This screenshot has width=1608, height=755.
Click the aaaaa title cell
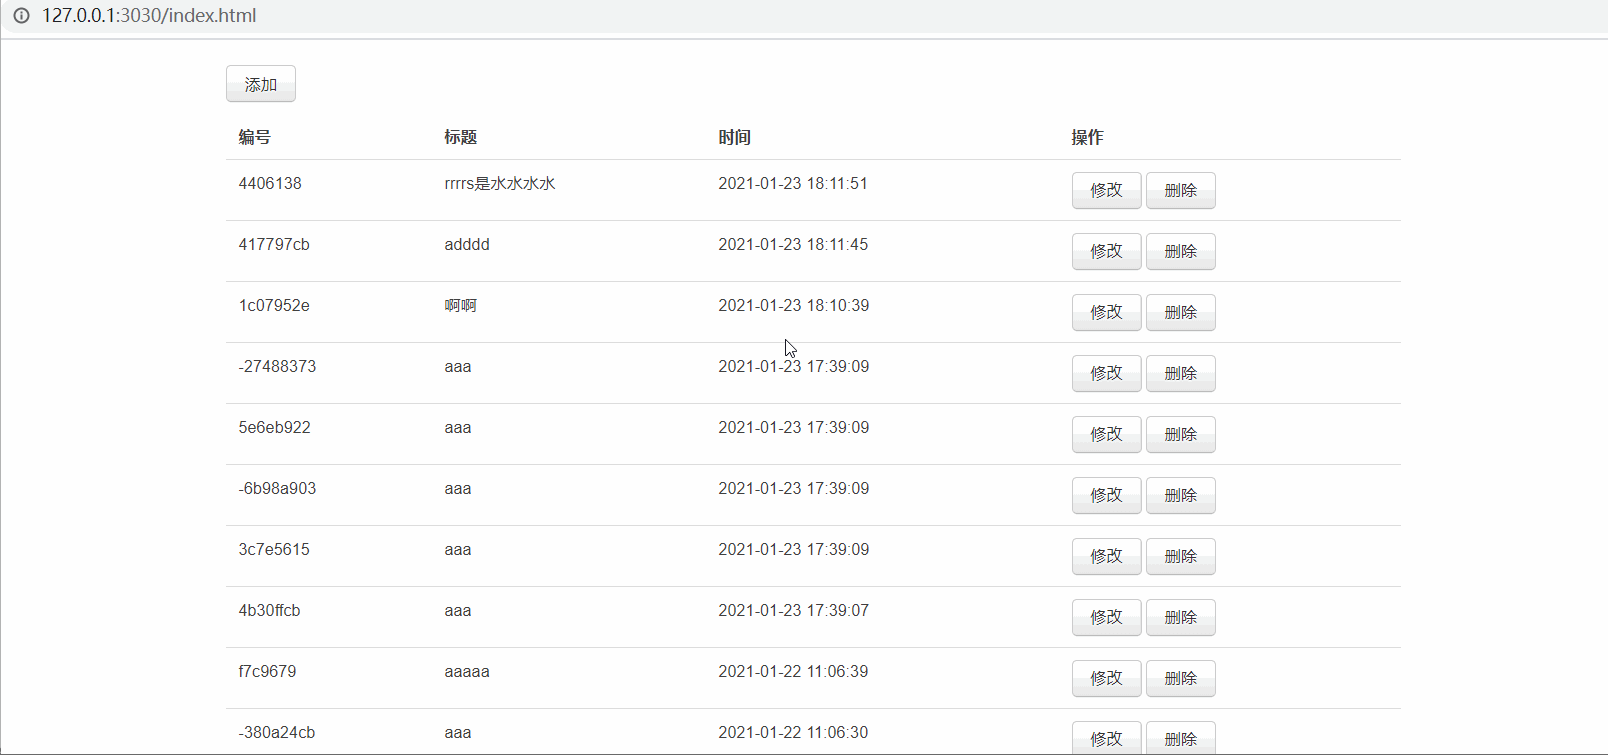click(467, 672)
